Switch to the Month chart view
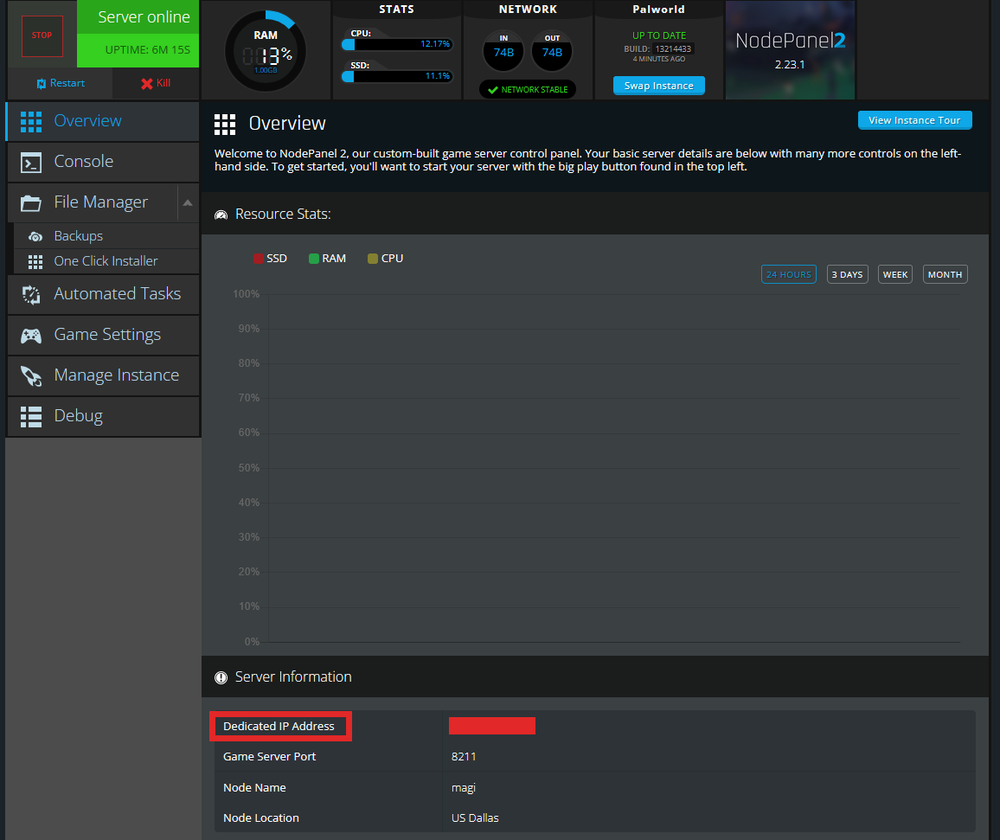 944,273
